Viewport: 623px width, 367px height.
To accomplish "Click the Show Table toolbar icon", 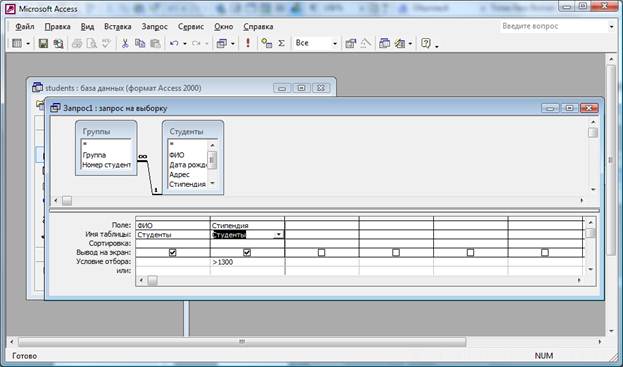I will (266, 43).
